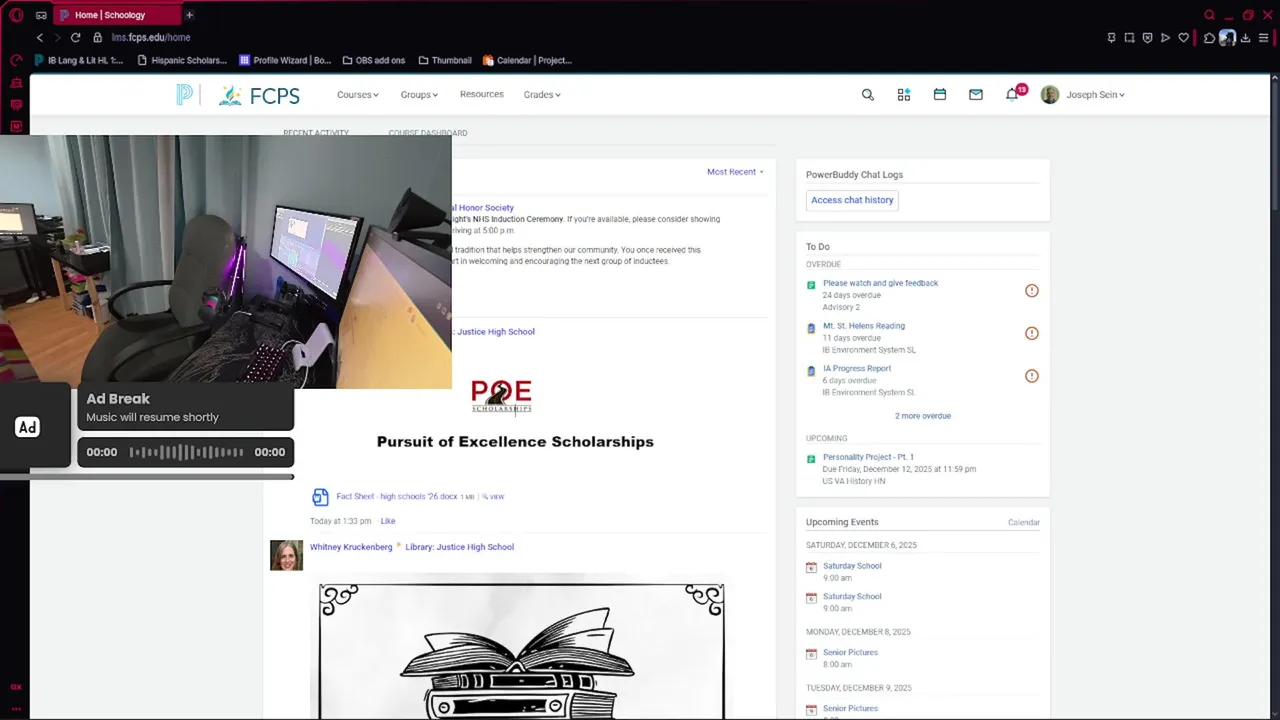The height and width of the screenshot is (720, 1280).
Task: Open the Whitney Kruckenberg profile link
Action: pos(351,547)
